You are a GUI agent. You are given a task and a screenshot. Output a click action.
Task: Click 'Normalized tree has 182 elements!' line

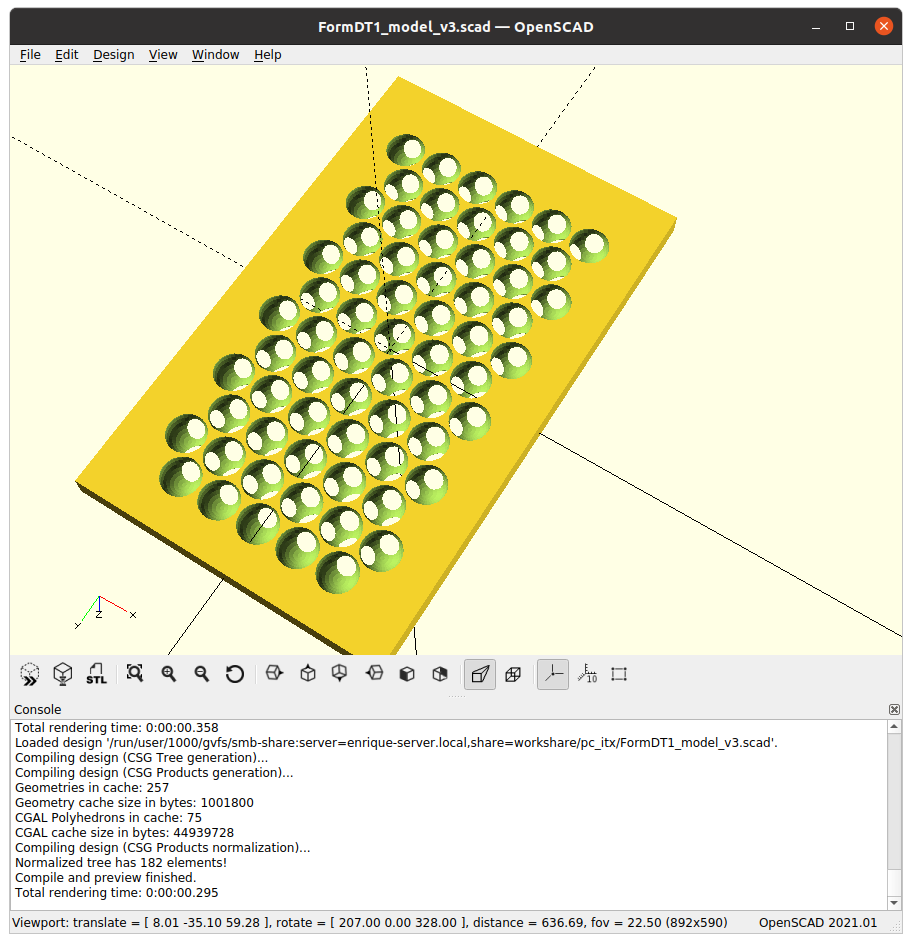(121, 863)
